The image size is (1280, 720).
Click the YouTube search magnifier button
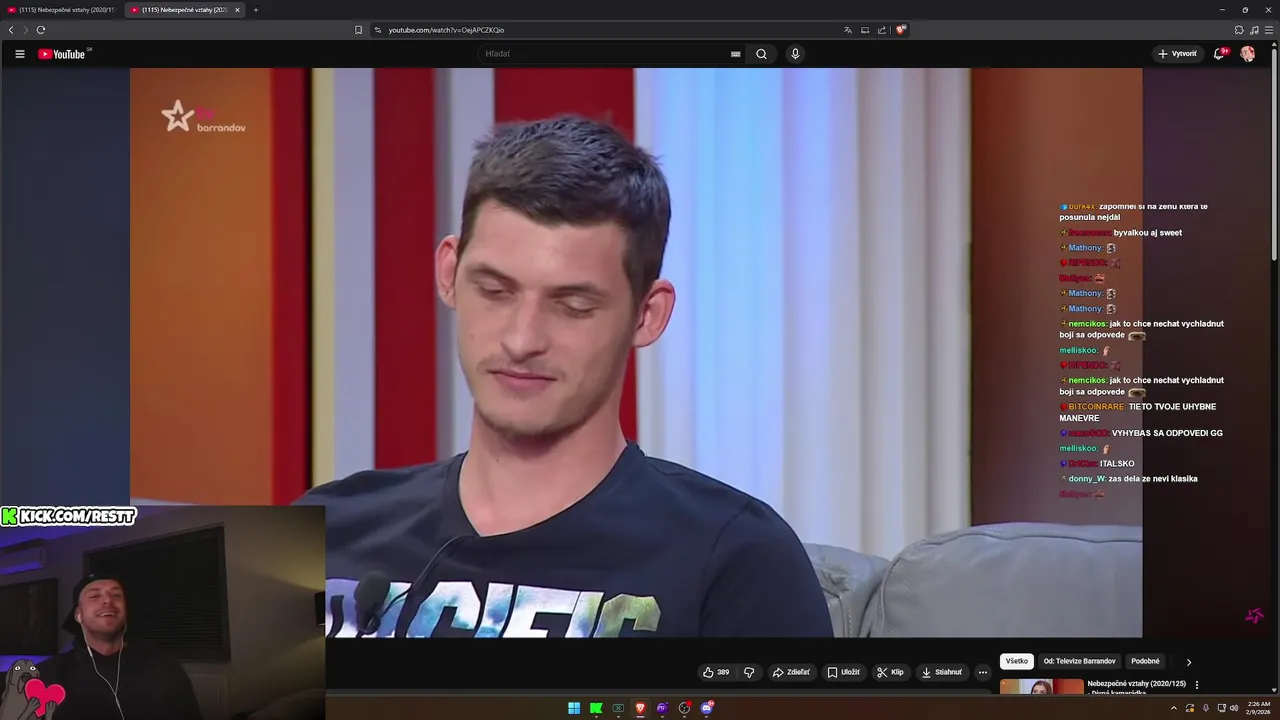click(761, 54)
